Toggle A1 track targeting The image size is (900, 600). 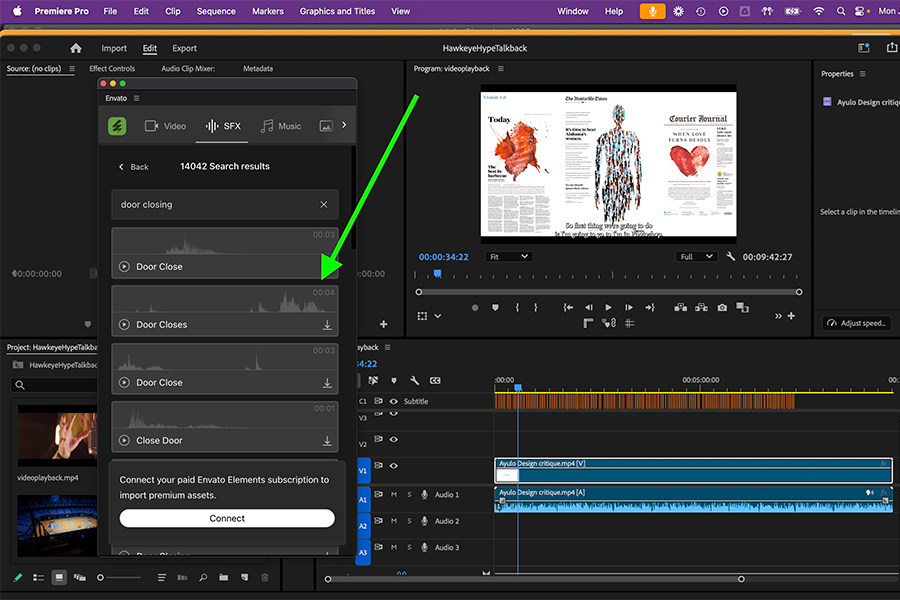pyautogui.click(x=363, y=500)
